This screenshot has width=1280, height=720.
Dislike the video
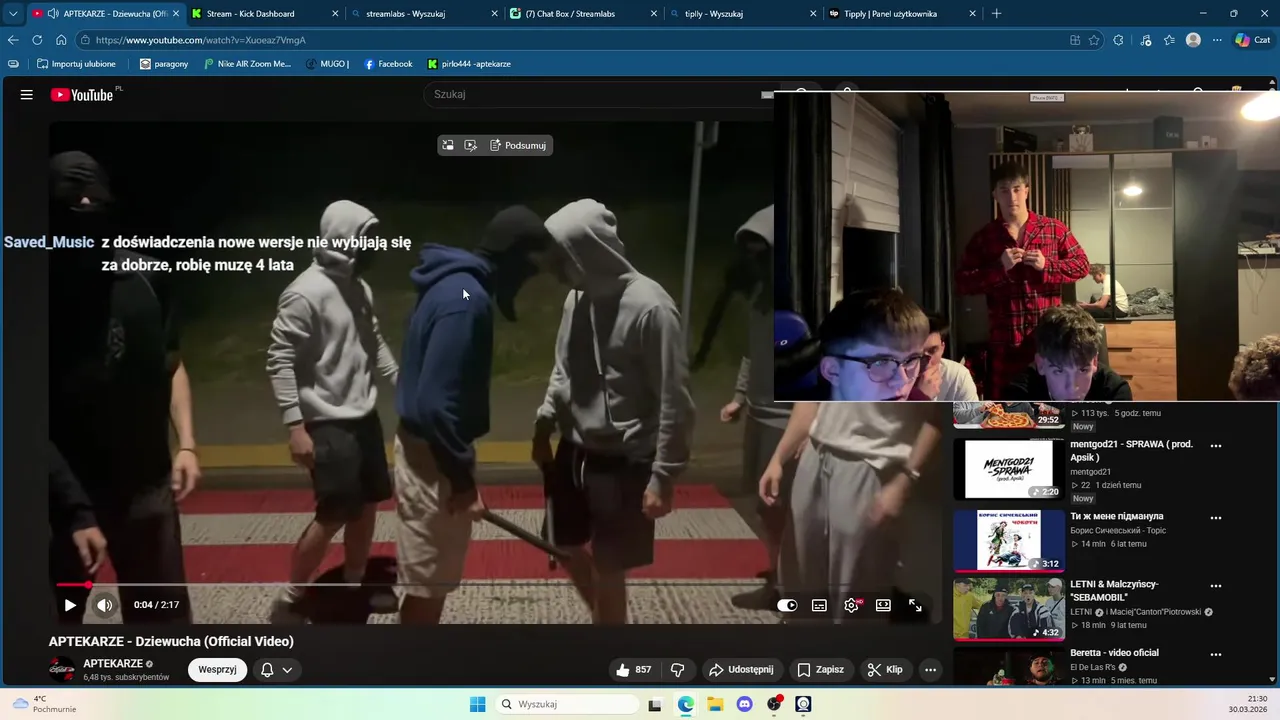click(677, 670)
